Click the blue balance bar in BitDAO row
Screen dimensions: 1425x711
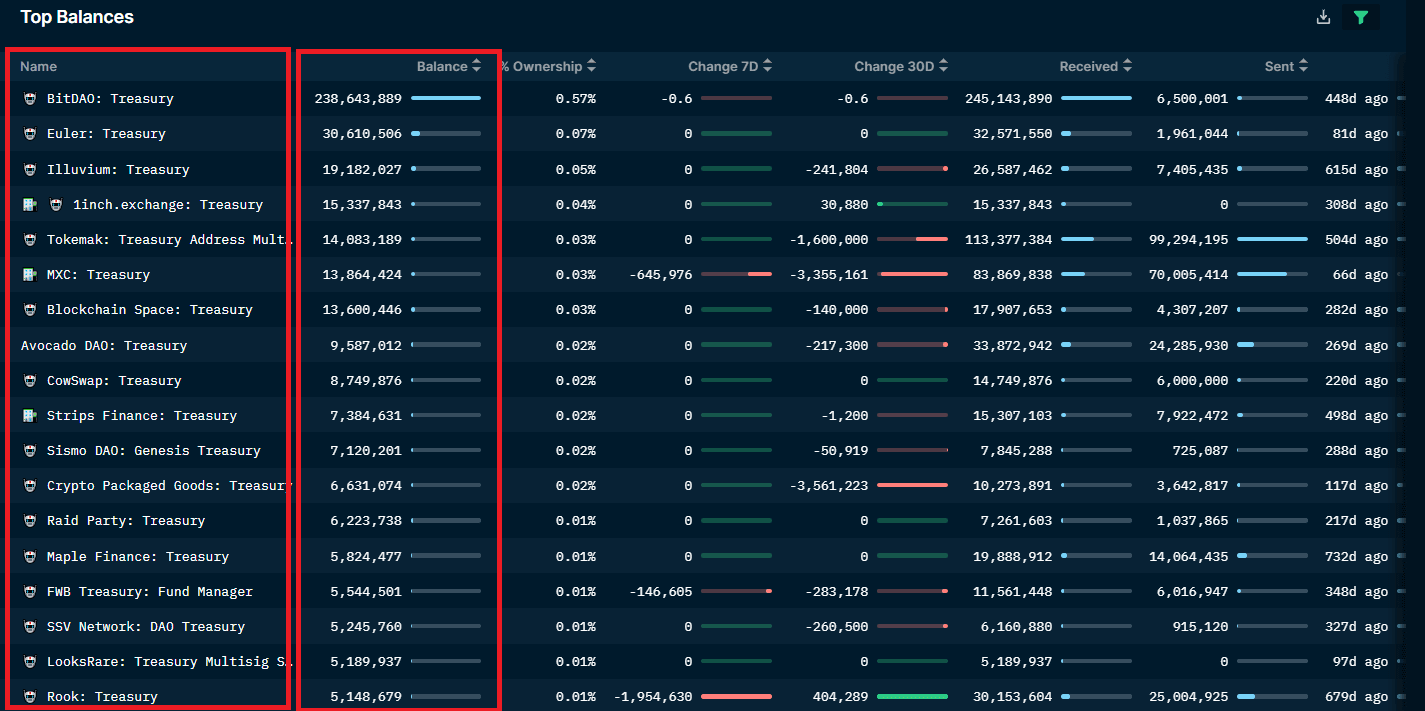point(446,98)
